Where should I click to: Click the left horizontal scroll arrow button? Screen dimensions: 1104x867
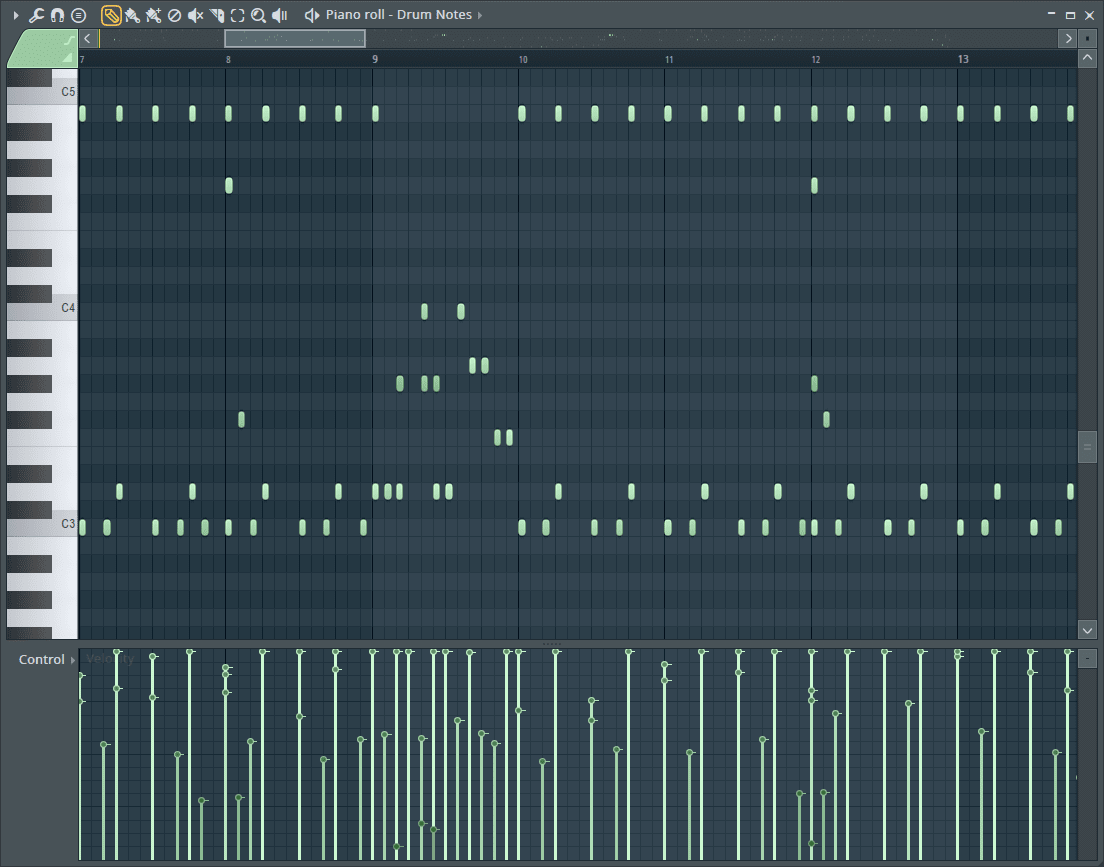[86, 38]
